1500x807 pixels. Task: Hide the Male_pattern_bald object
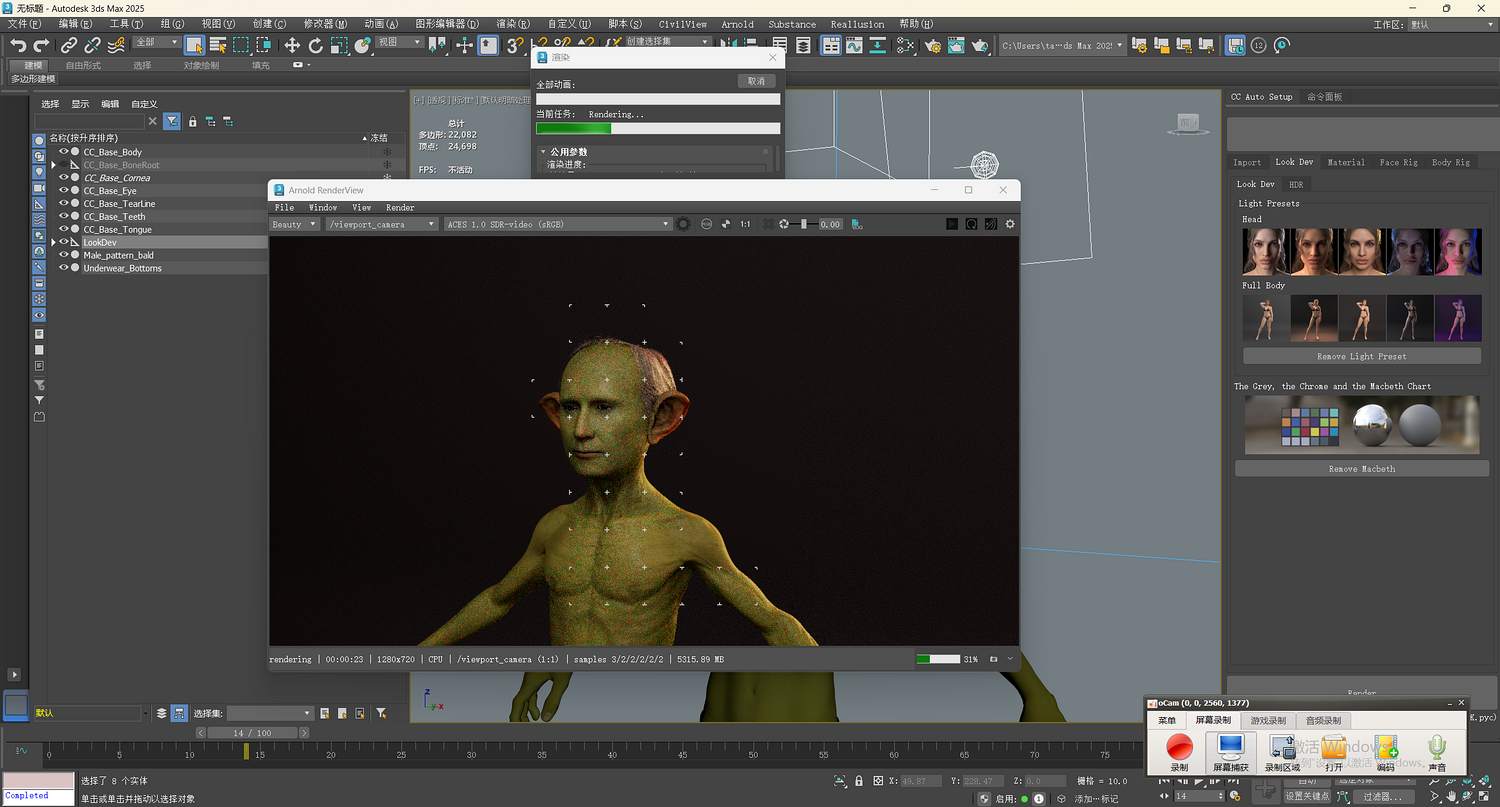tap(64, 255)
